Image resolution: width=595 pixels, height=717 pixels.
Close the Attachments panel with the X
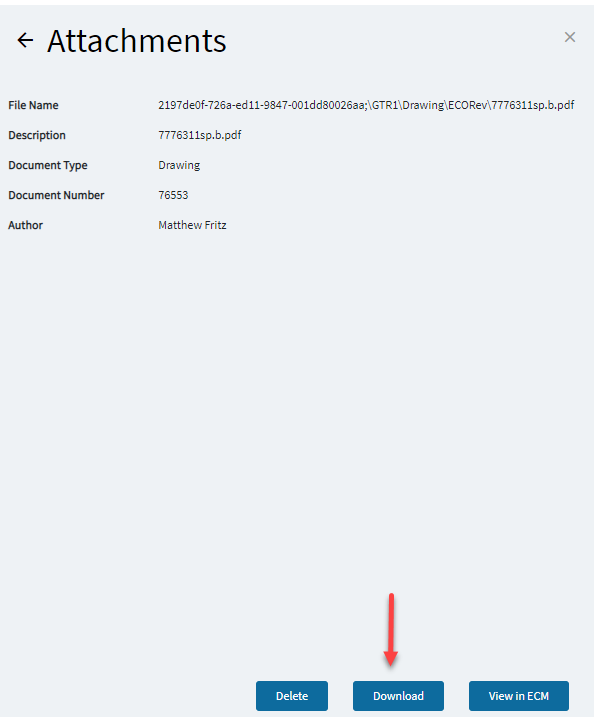(x=569, y=37)
